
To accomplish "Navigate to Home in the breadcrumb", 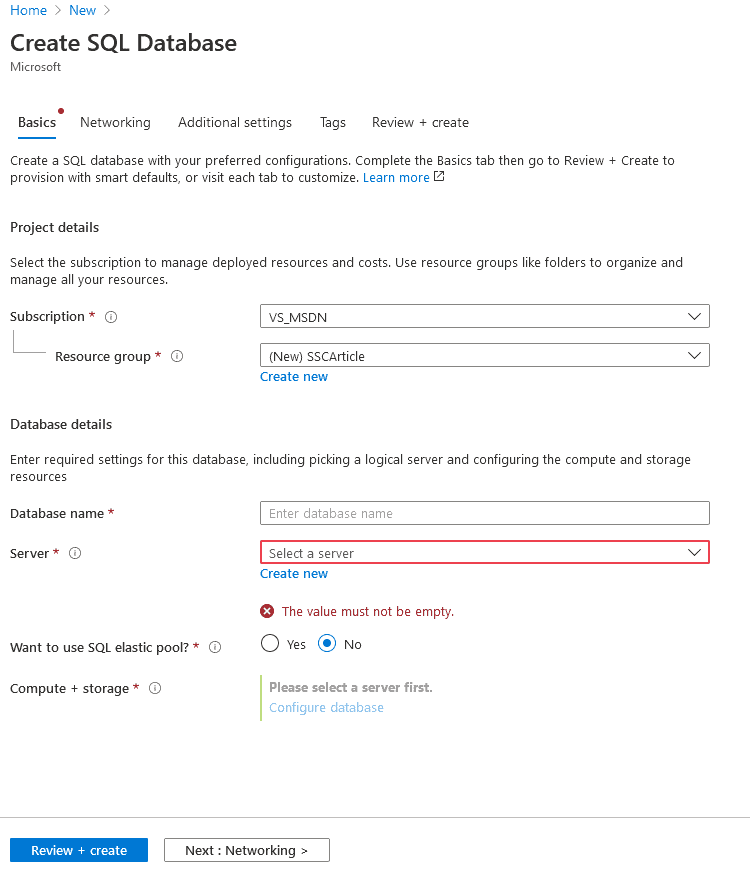I will coord(29,10).
